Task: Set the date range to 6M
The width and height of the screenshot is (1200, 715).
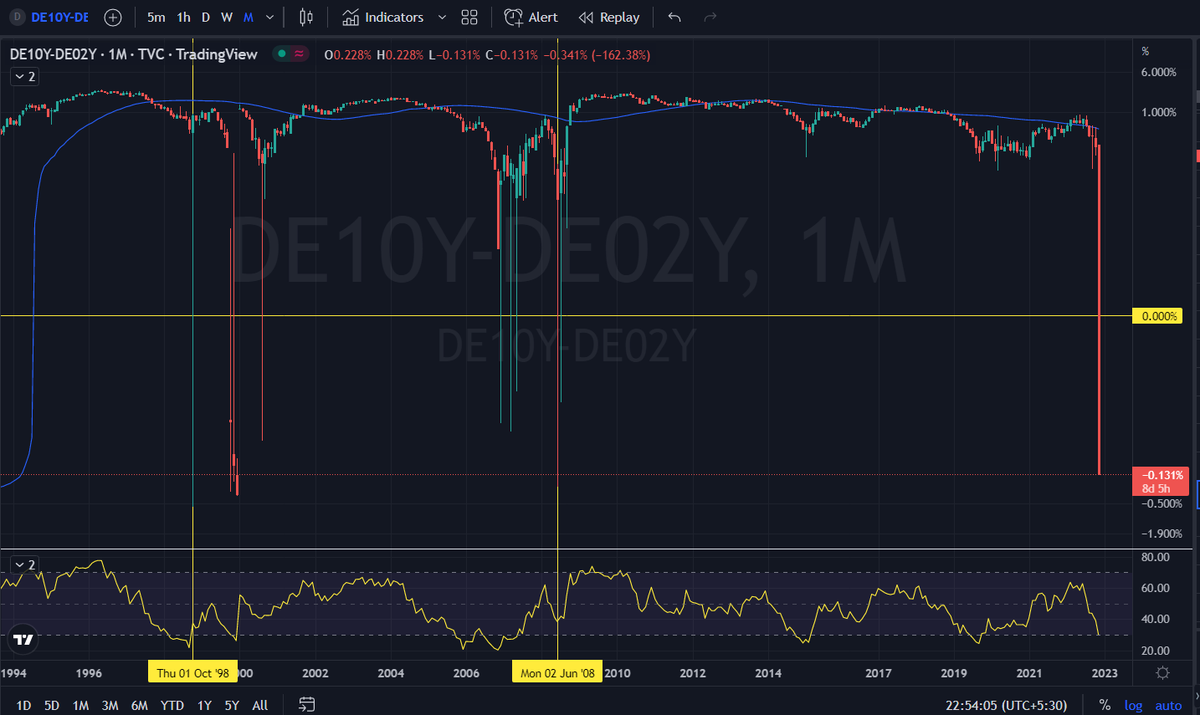Action: tap(140, 705)
